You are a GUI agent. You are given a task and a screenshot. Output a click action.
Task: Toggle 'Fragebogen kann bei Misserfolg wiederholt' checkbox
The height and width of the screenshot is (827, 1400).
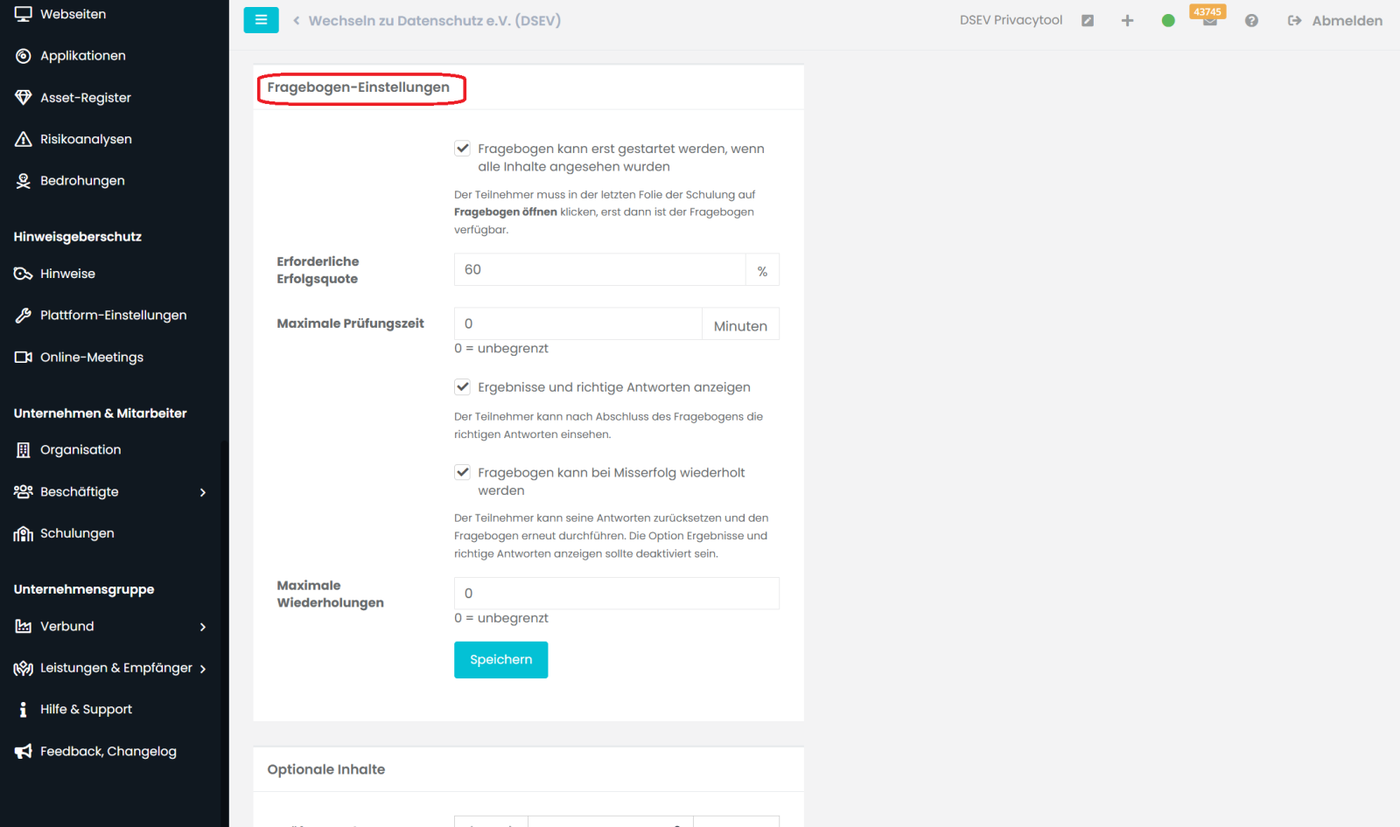pyautogui.click(x=462, y=473)
